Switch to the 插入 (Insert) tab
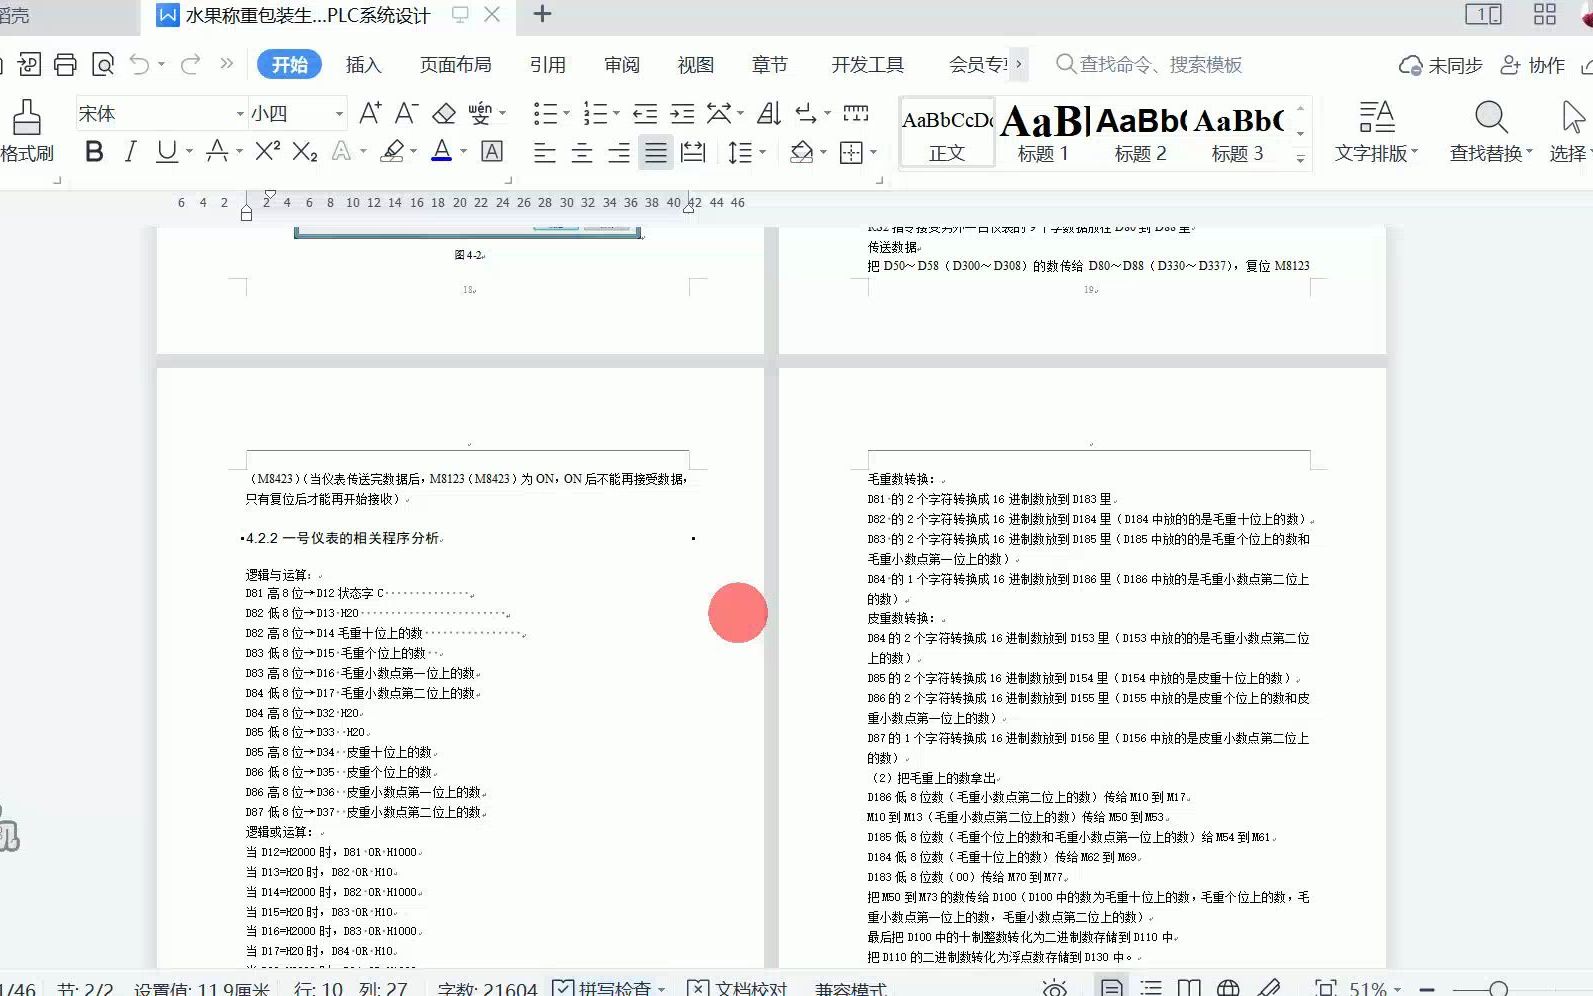Image resolution: width=1593 pixels, height=996 pixels. point(363,65)
